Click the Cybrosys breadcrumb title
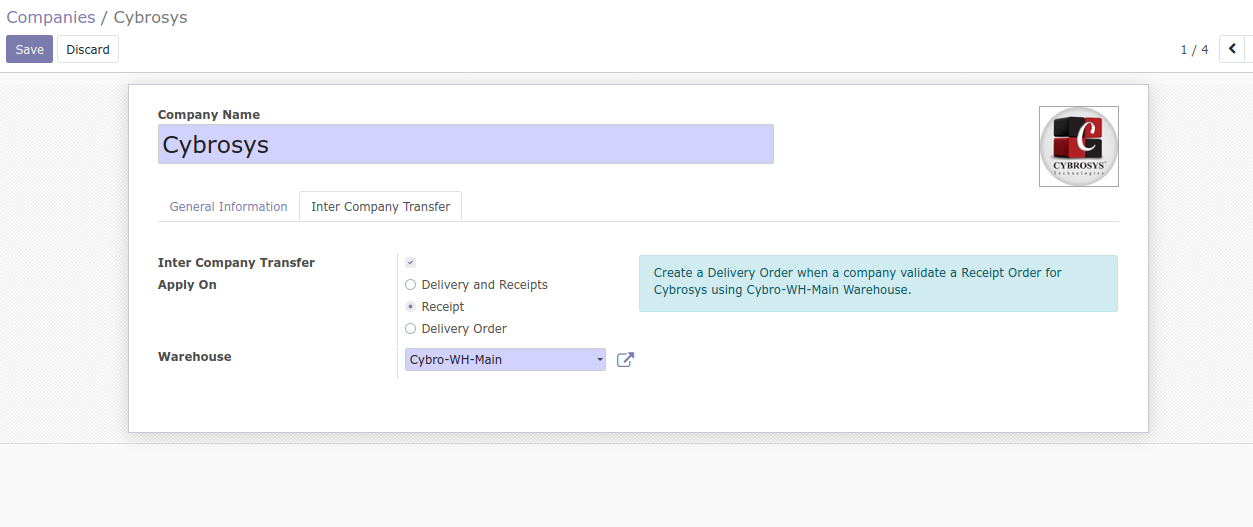This screenshot has height=527, width=1253. 150,17
